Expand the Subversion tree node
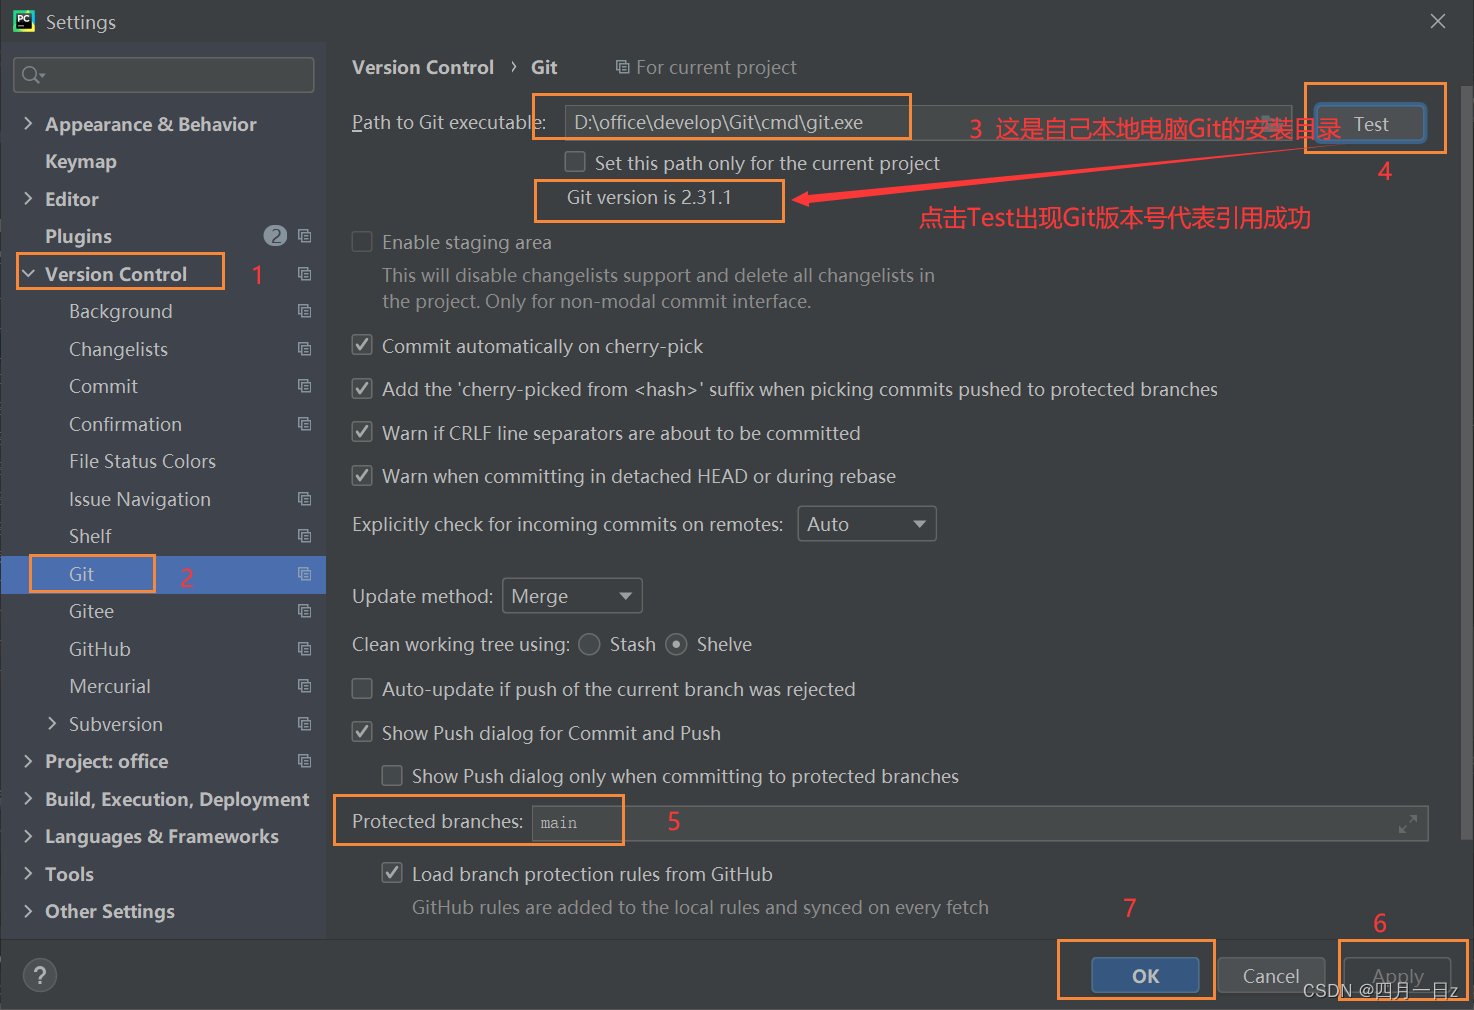Screen dimensions: 1474x1010 pos(52,724)
